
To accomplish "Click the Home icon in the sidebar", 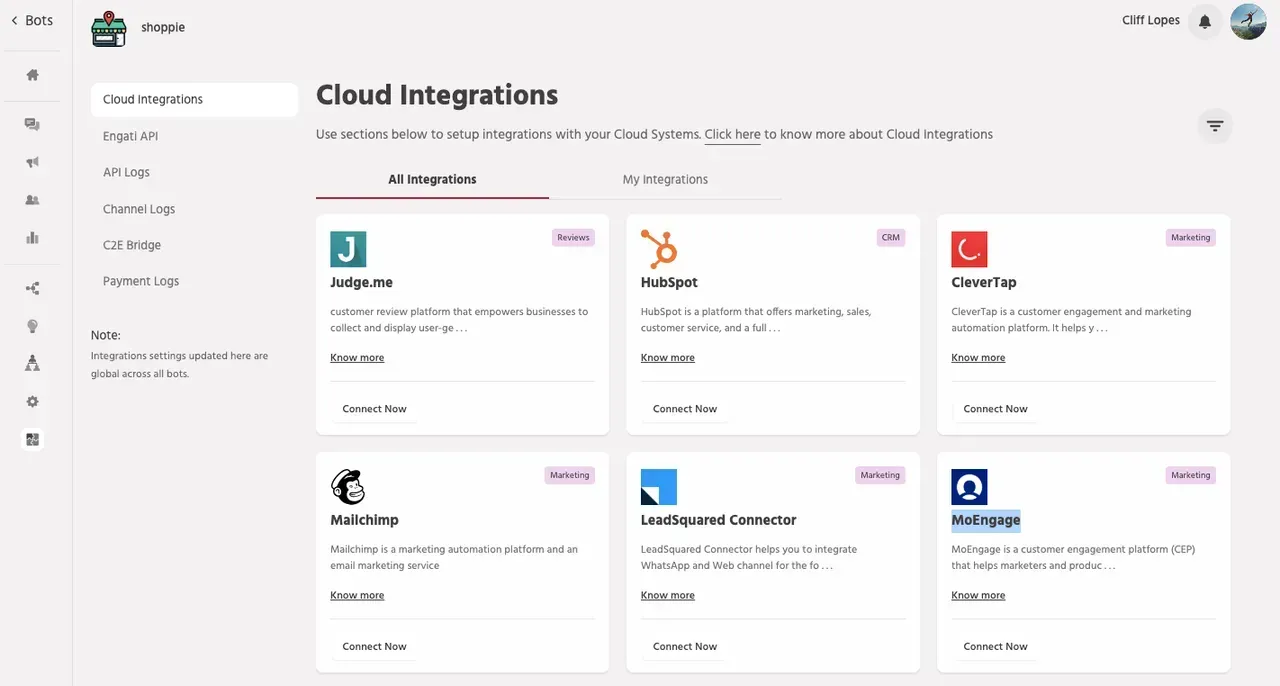I will (x=32, y=75).
